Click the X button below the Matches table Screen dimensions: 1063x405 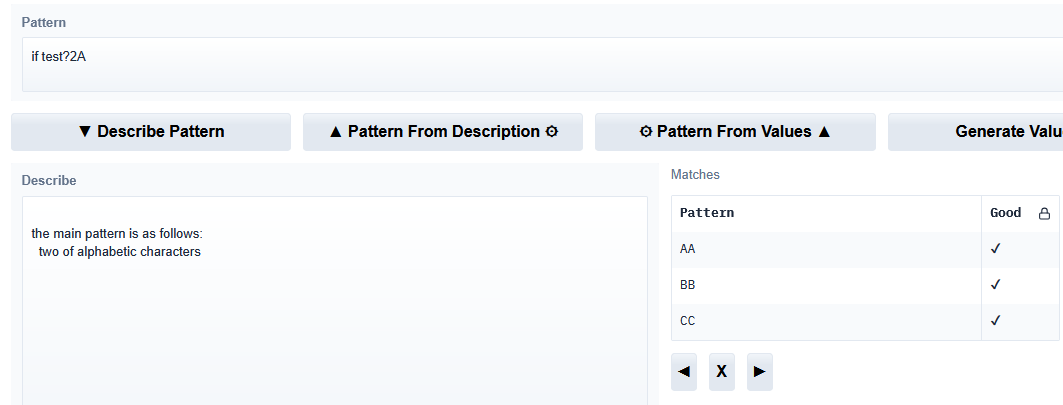click(x=721, y=371)
